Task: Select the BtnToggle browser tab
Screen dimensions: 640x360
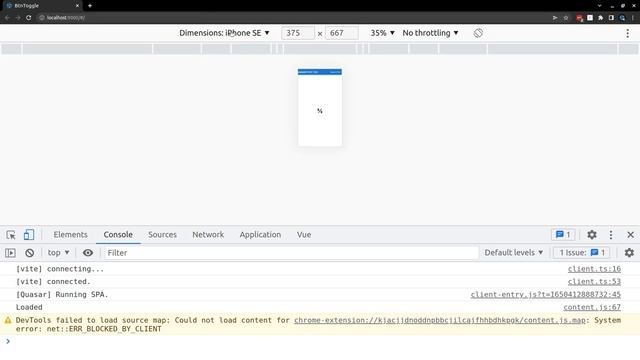Action: (41, 6)
